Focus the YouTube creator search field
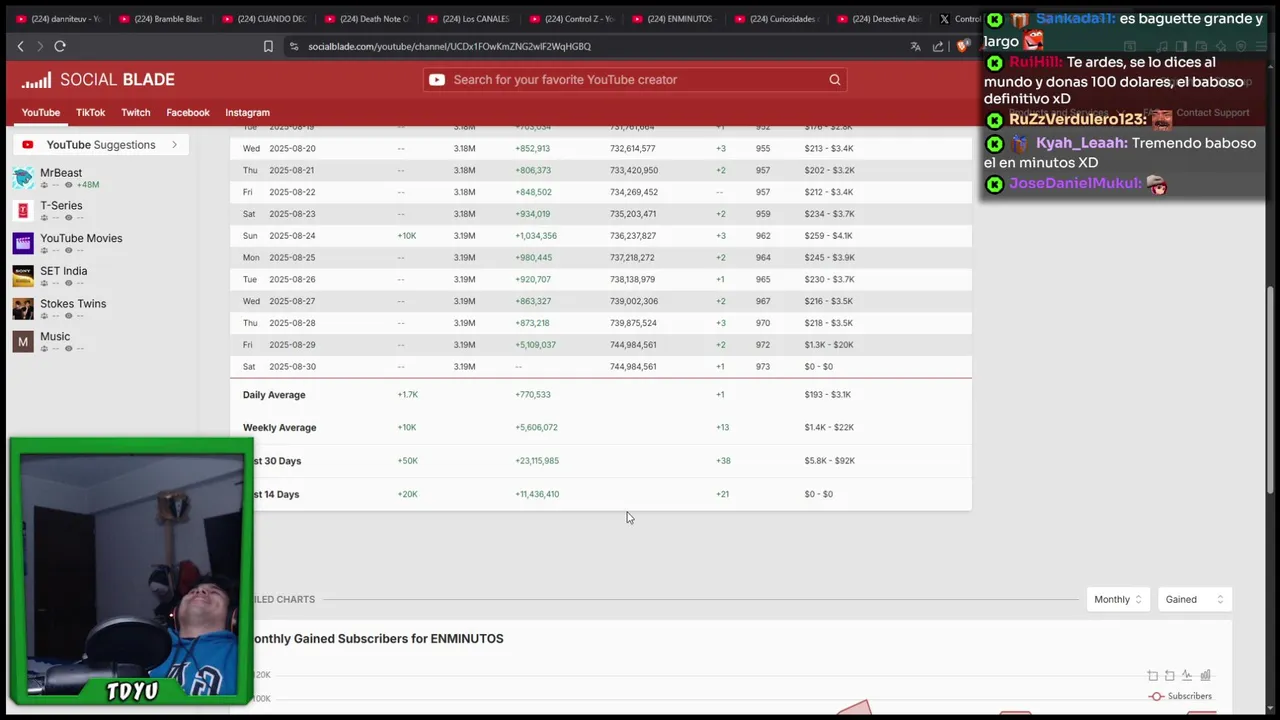Image resolution: width=1280 pixels, height=720 pixels. (x=636, y=80)
